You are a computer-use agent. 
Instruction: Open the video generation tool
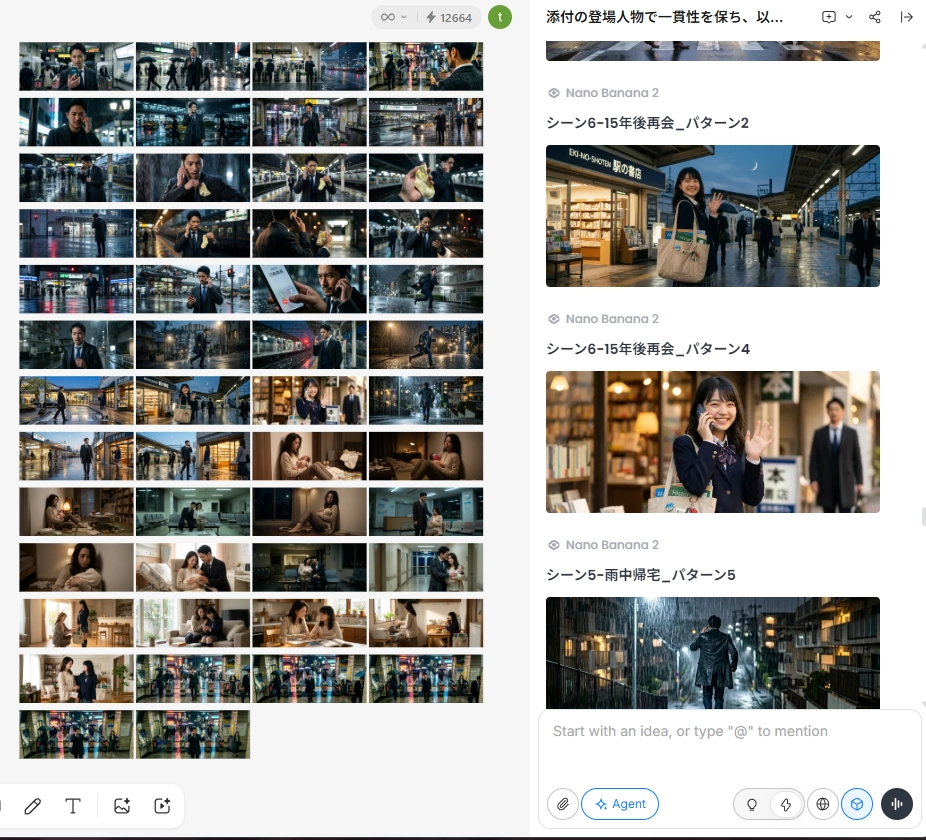click(x=162, y=806)
